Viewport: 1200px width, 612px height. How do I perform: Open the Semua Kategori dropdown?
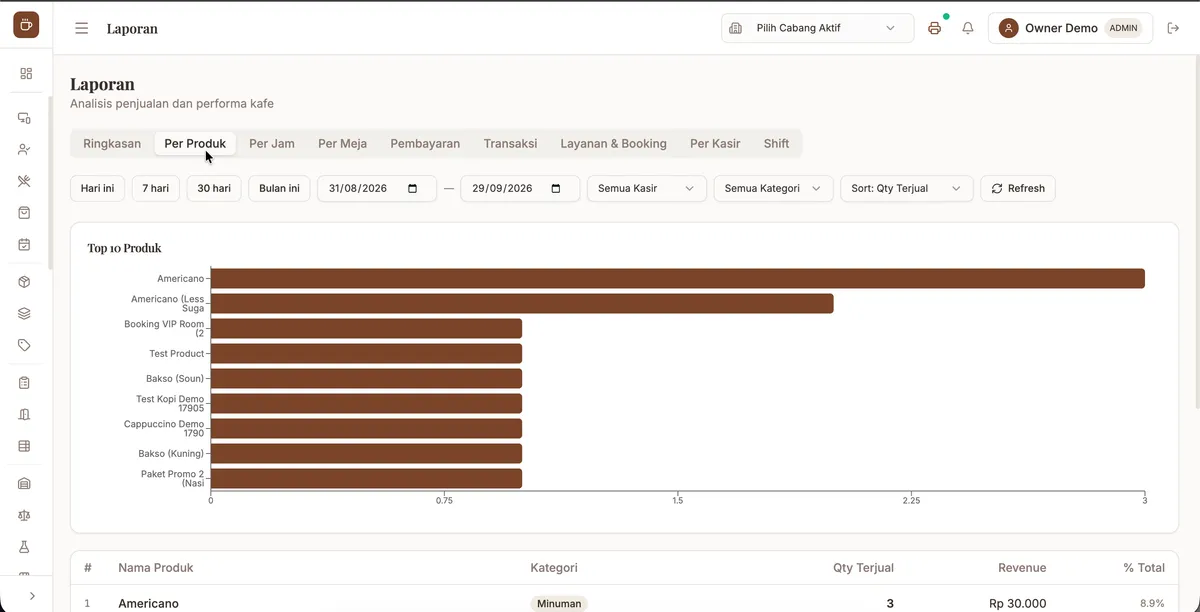click(773, 188)
